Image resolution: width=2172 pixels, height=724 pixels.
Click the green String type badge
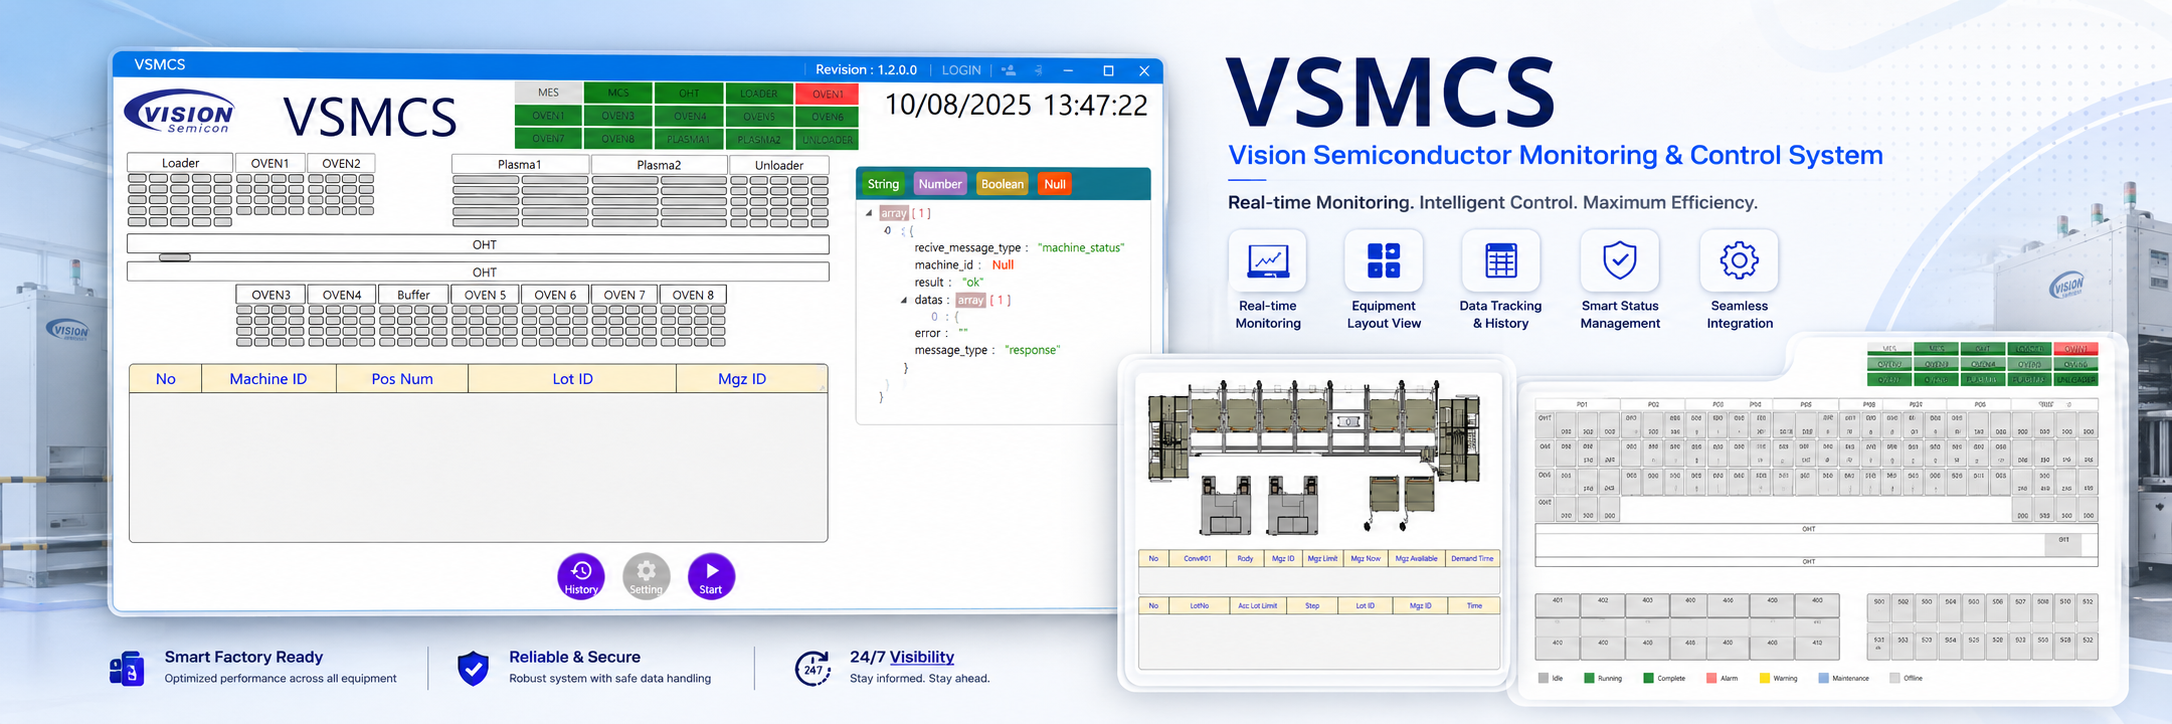pos(883,184)
